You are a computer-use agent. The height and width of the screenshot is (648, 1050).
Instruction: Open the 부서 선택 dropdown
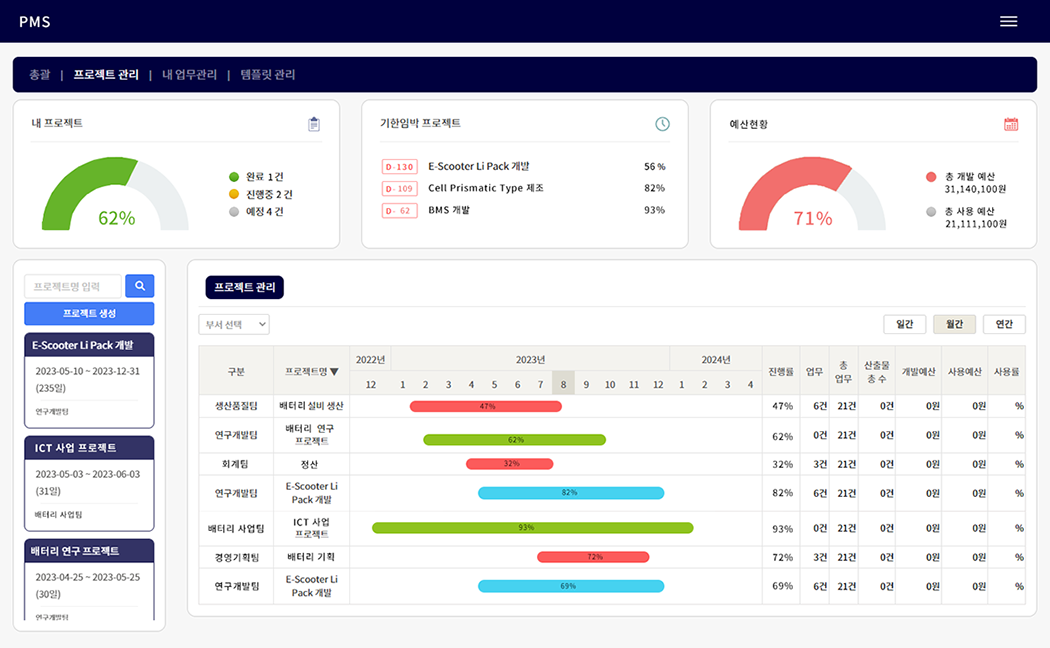tap(234, 324)
